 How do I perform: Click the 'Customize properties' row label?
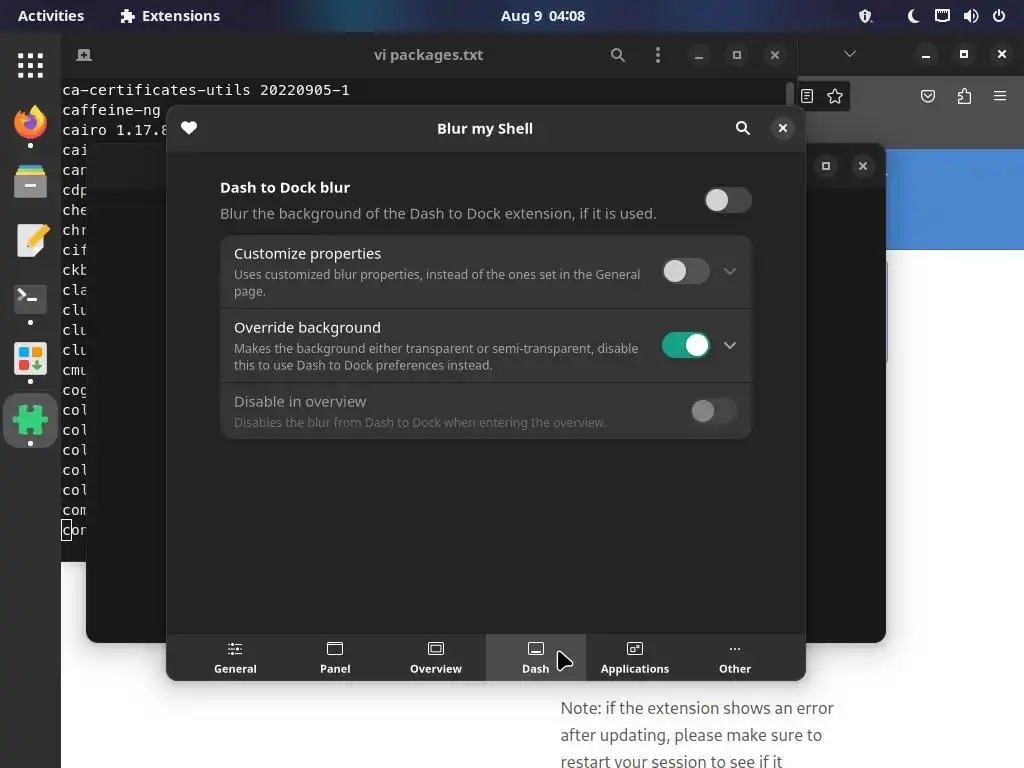pos(307,253)
